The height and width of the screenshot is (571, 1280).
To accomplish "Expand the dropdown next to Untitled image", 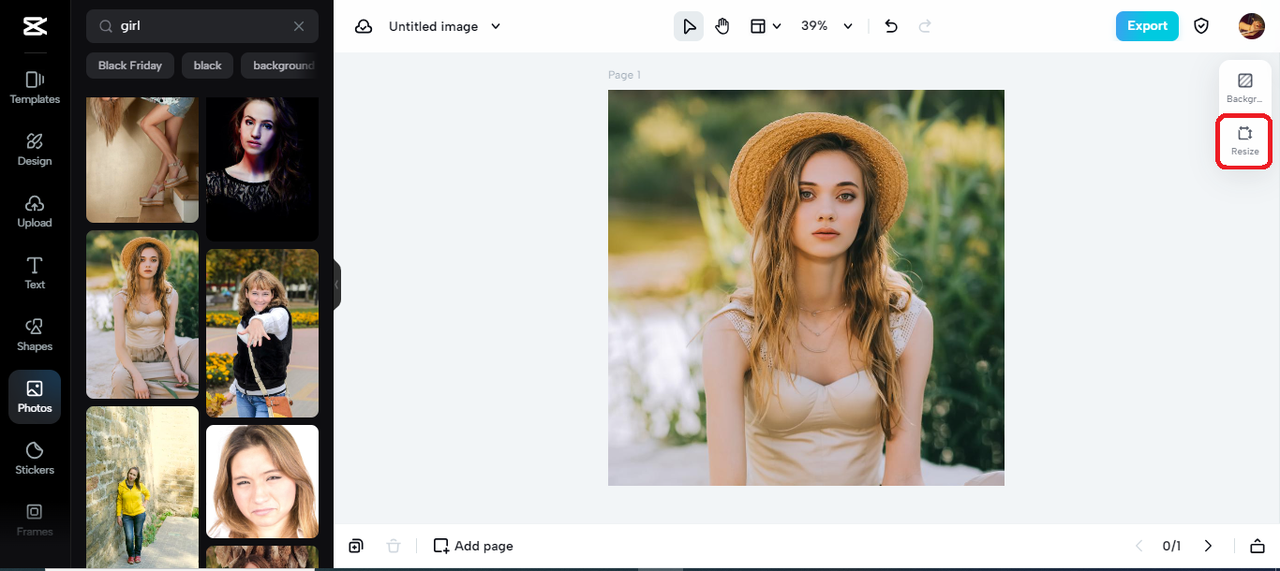I will (495, 27).
